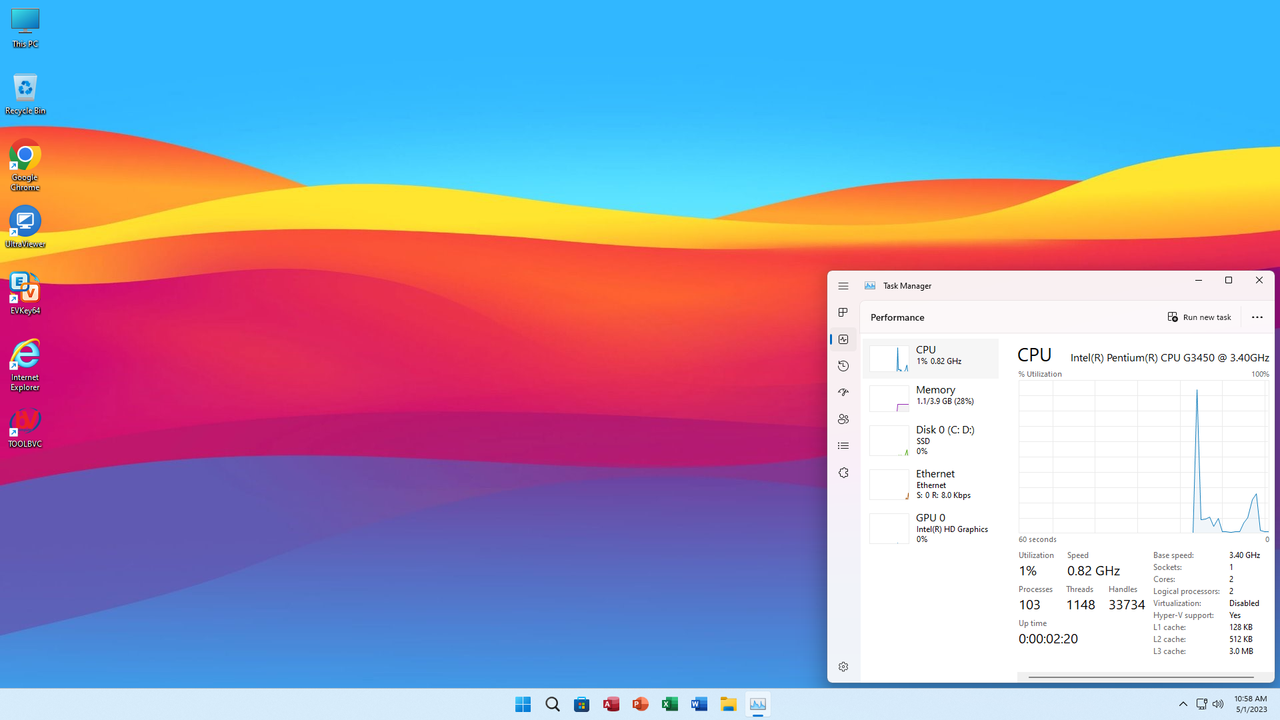Open Windows Start menu

tap(523, 704)
